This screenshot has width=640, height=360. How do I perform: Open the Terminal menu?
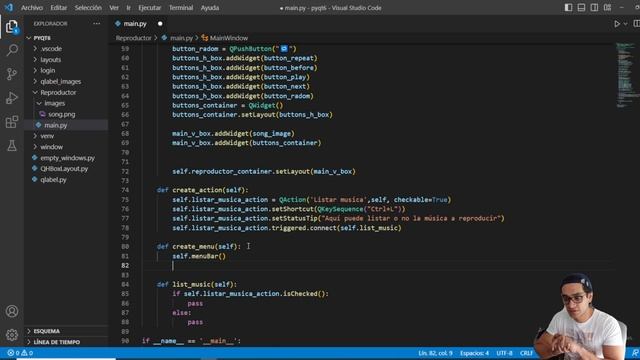tap(181, 8)
